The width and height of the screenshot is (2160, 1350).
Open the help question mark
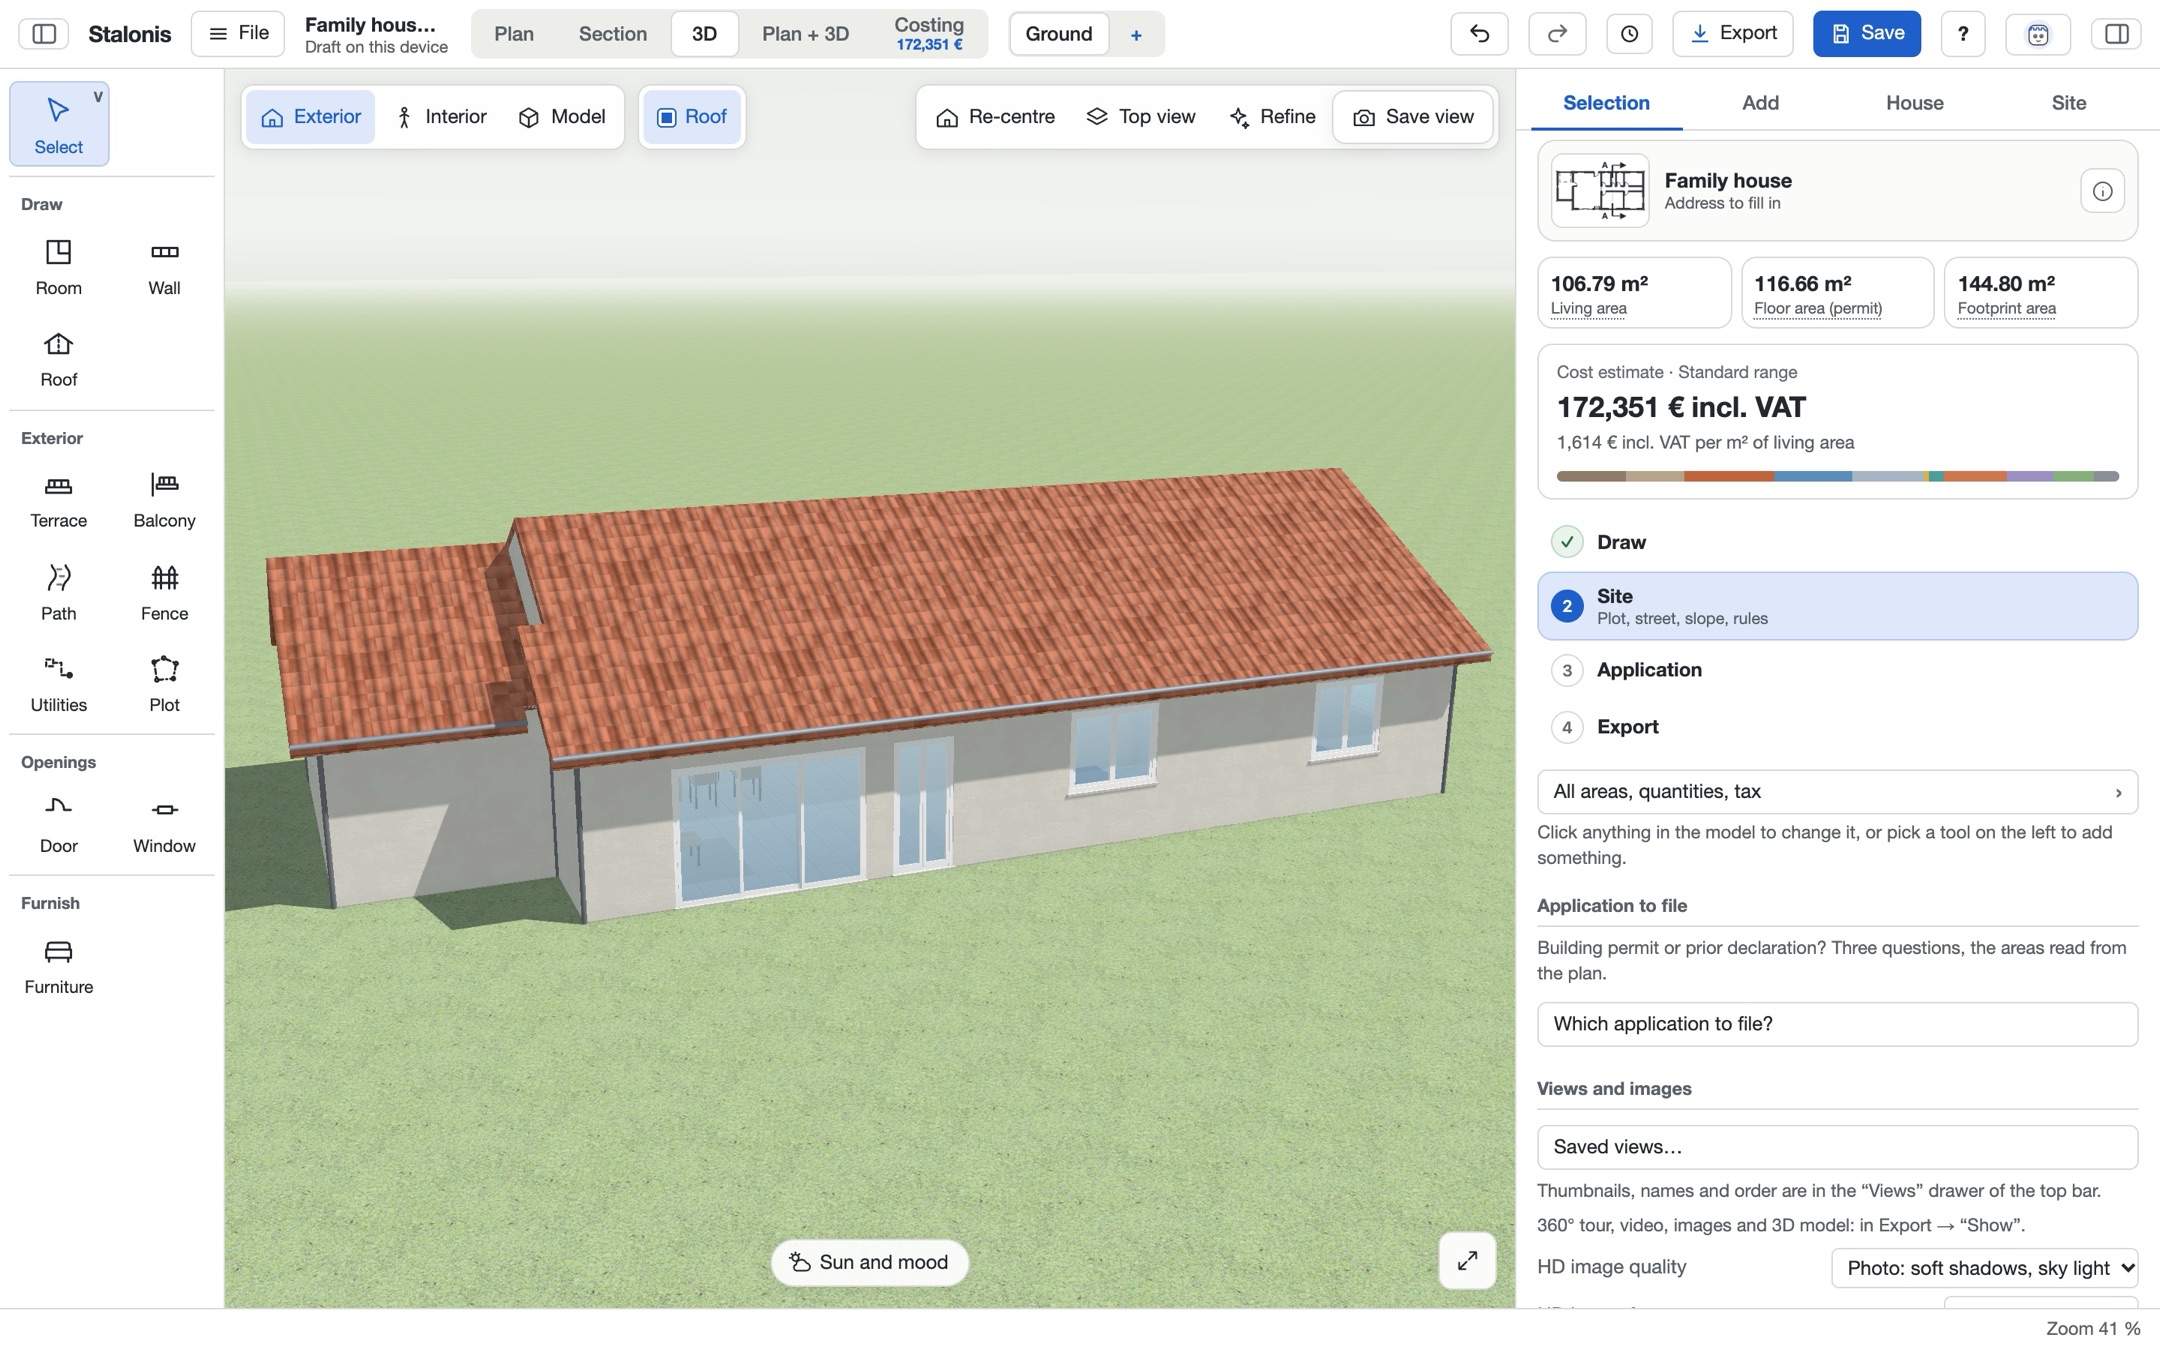tap(1963, 34)
